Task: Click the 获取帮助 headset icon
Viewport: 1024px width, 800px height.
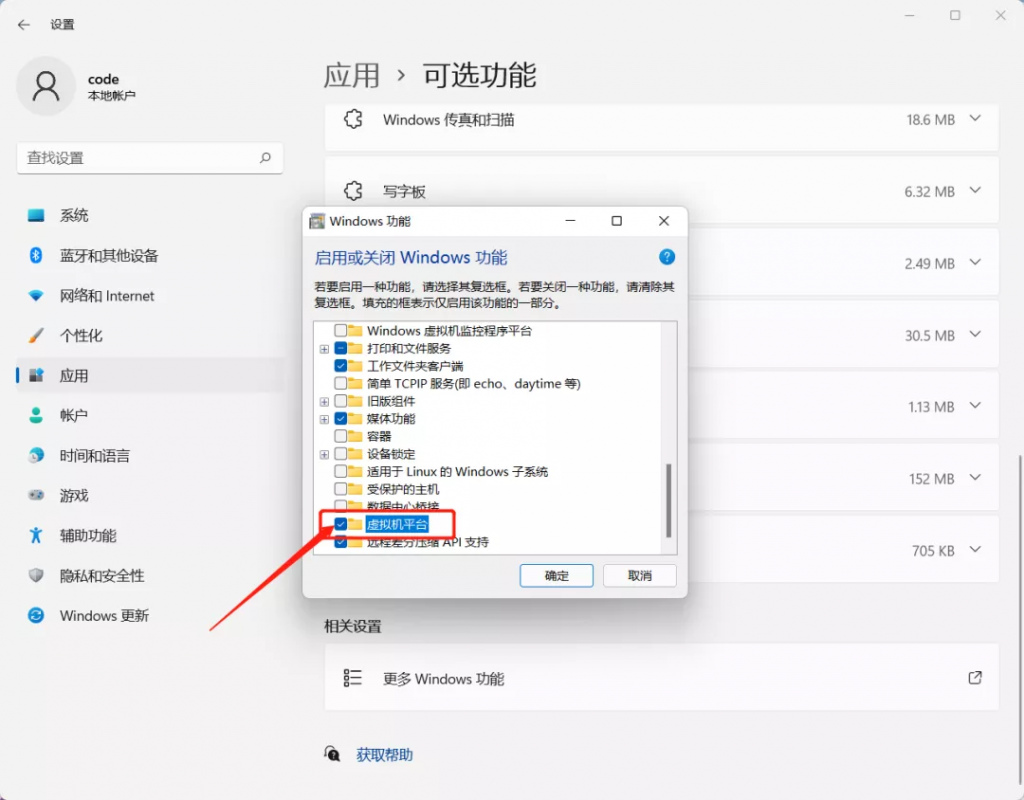Action: pyautogui.click(x=332, y=754)
